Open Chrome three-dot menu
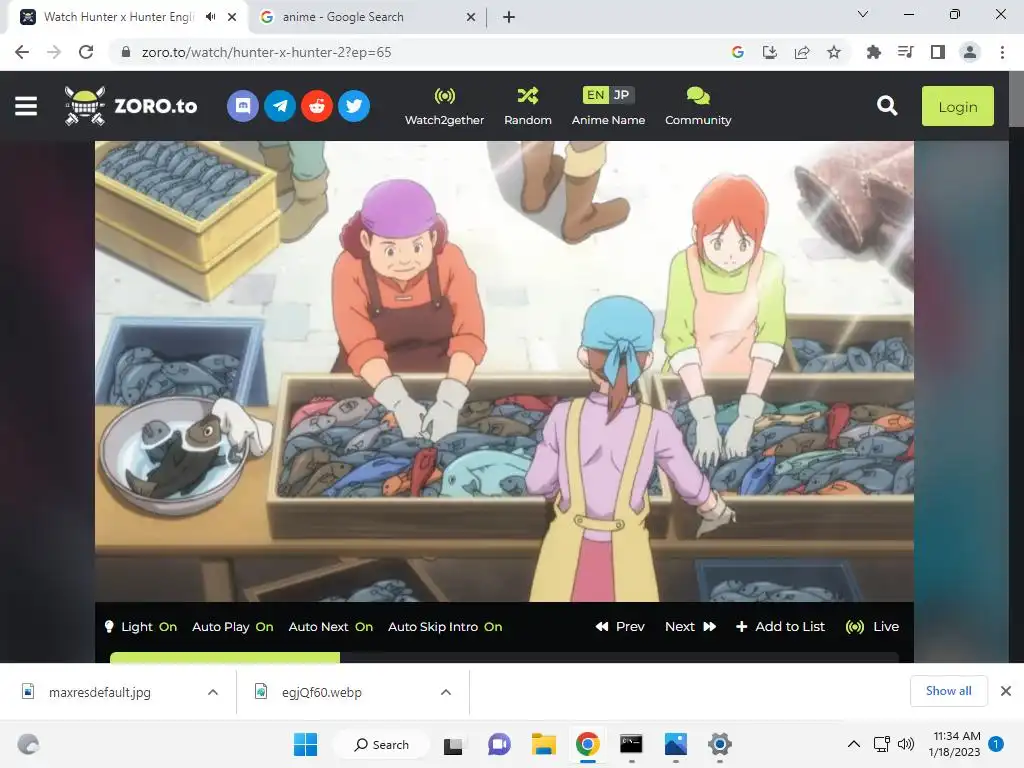 pos(1002,52)
